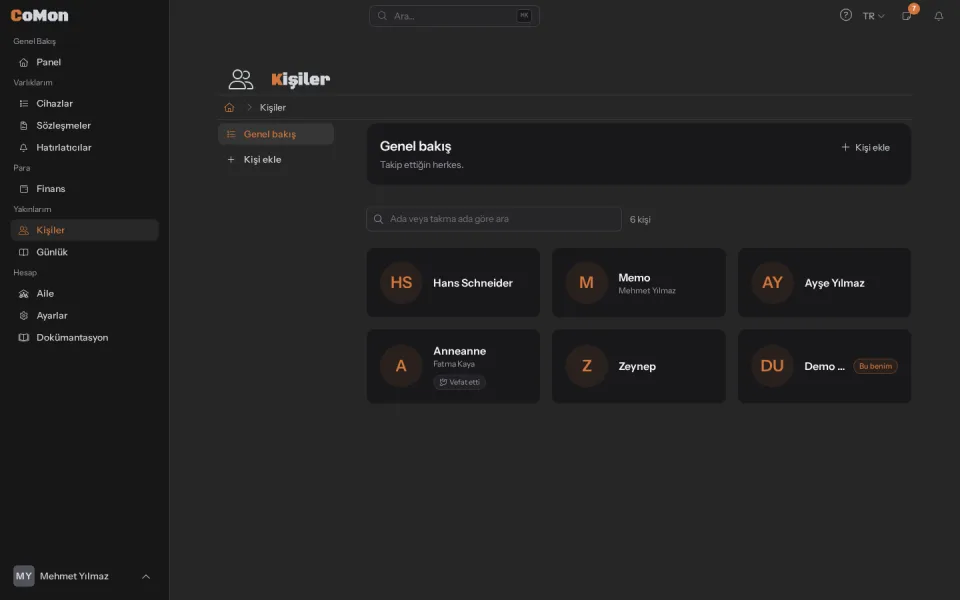Click the Takip ettiğin herkes description
The height and width of the screenshot is (600, 960).
coord(421,165)
